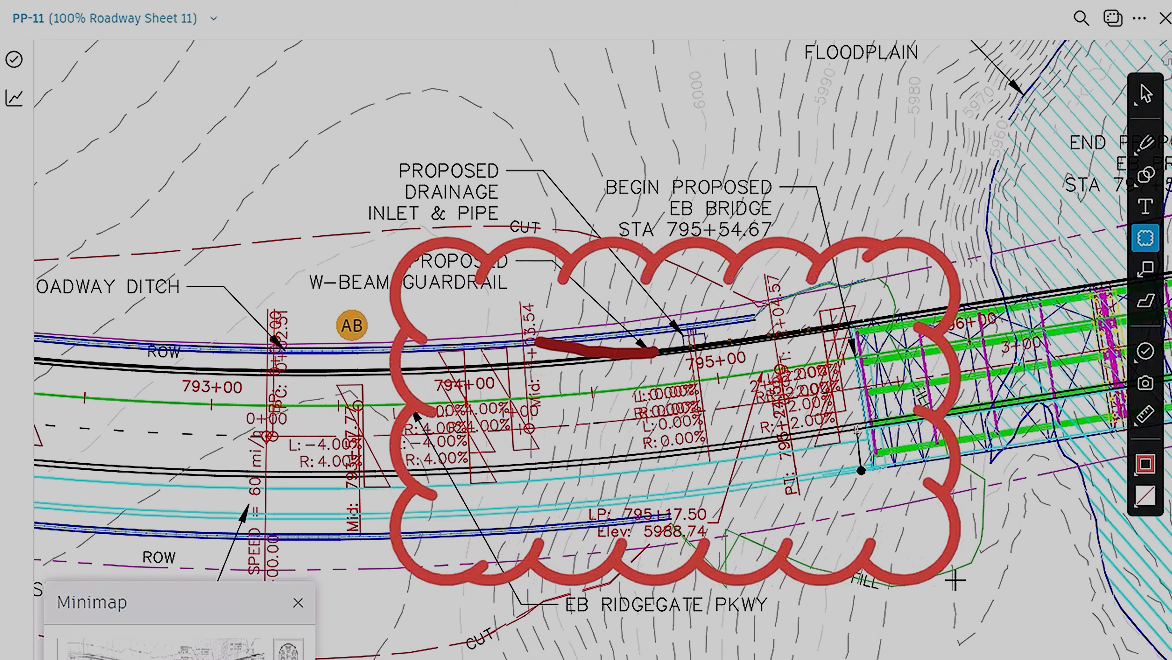Choose the freehand polygon tool
This screenshot has height=660, width=1172.
point(1146,301)
